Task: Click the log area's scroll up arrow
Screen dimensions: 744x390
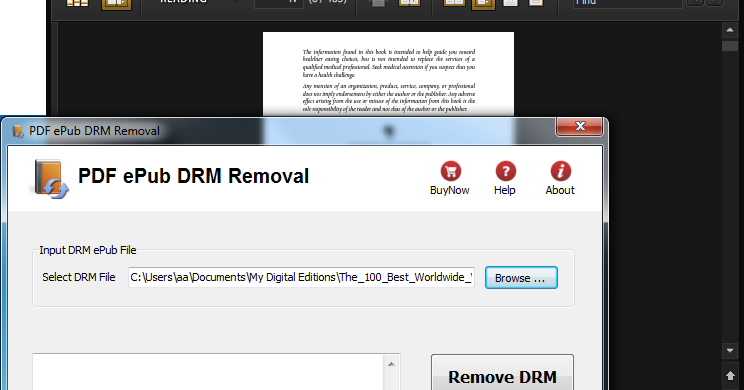Action: pyautogui.click(x=391, y=364)
